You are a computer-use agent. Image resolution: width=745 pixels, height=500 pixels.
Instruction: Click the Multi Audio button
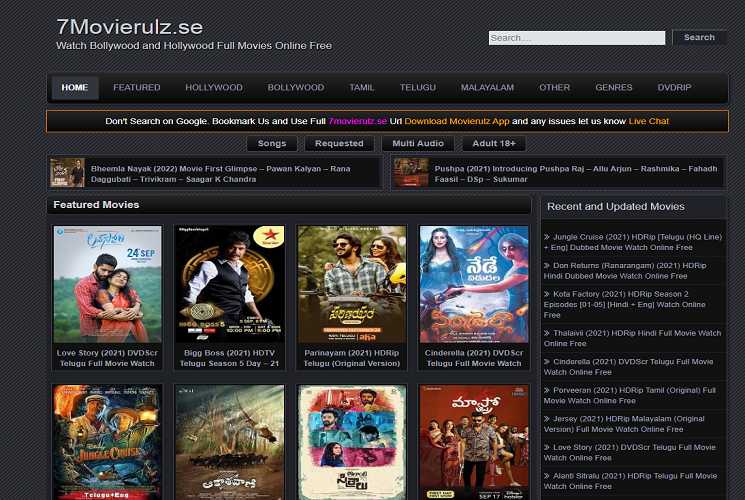click(x=418, y=144)
